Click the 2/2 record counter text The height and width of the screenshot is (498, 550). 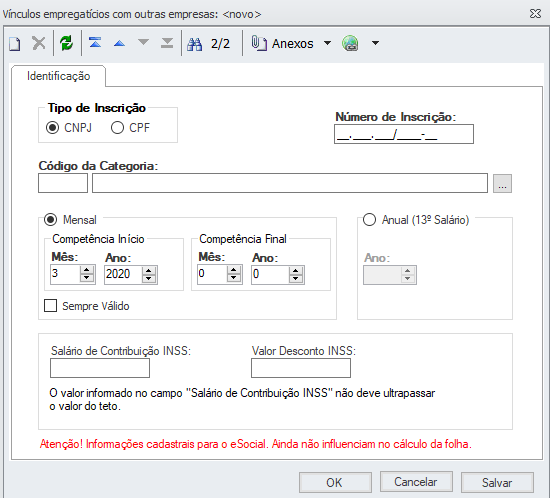tap(220, 44)
